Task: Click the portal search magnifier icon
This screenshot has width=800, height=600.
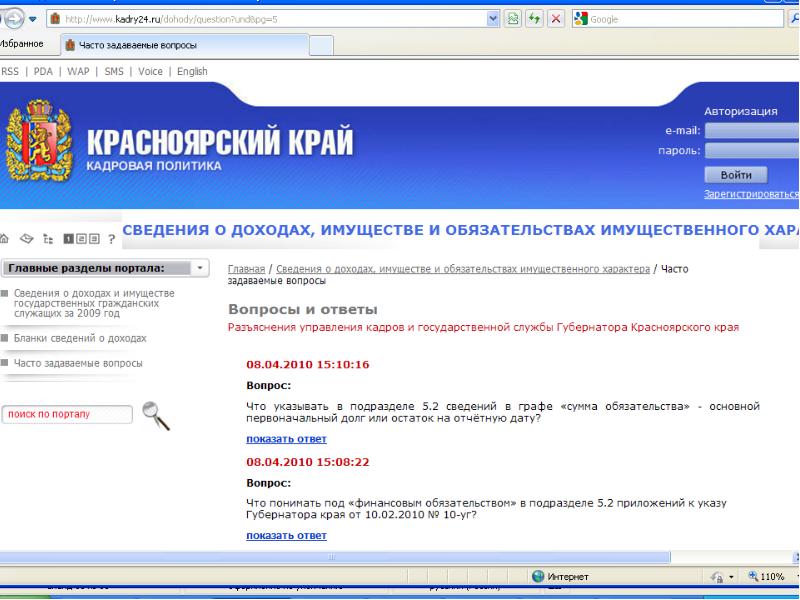Action: pos(156,414)
